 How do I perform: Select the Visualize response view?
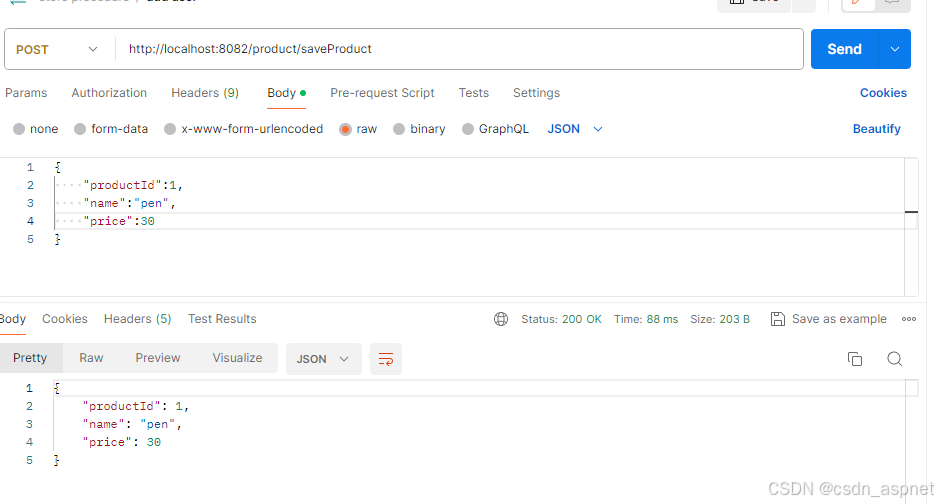(x=237, y=358)
